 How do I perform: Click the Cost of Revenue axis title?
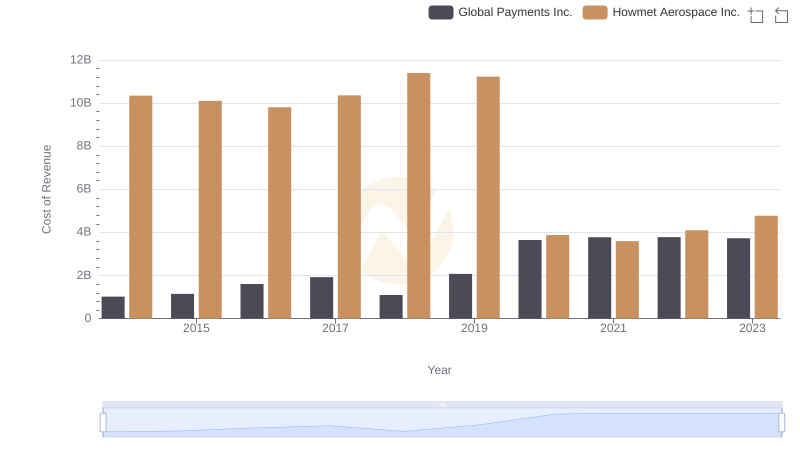tap(46, 189)
